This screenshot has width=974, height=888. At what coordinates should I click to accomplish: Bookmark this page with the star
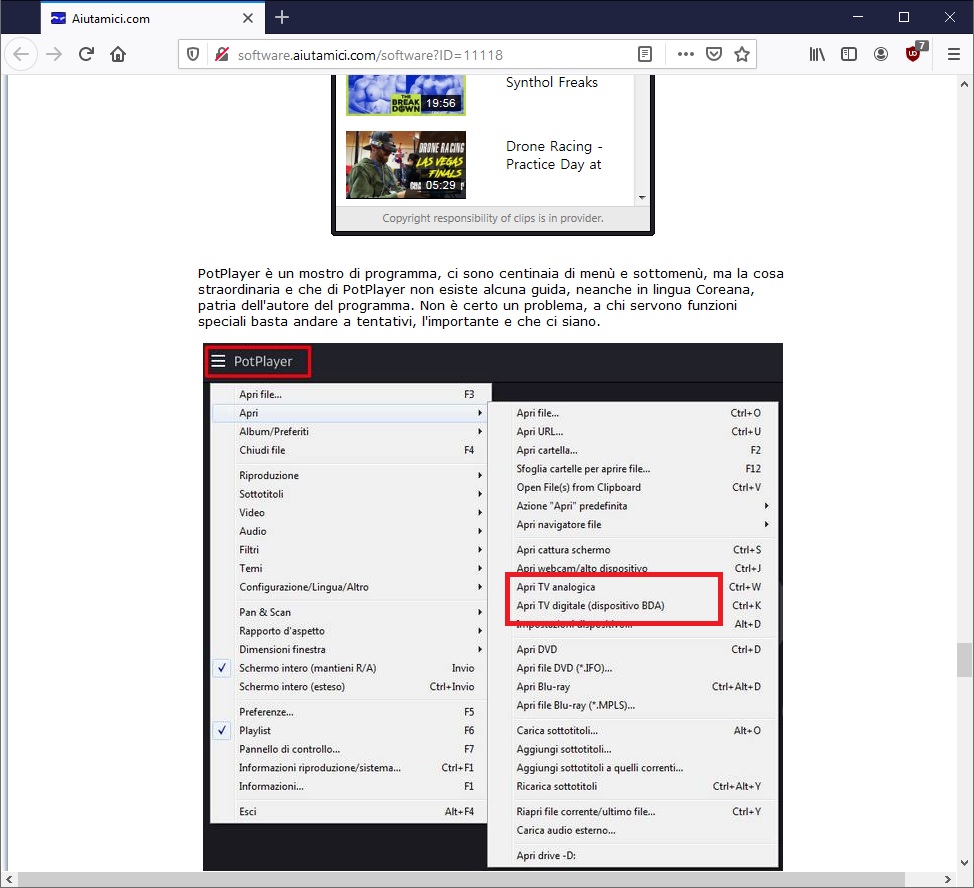coord(742,55)
